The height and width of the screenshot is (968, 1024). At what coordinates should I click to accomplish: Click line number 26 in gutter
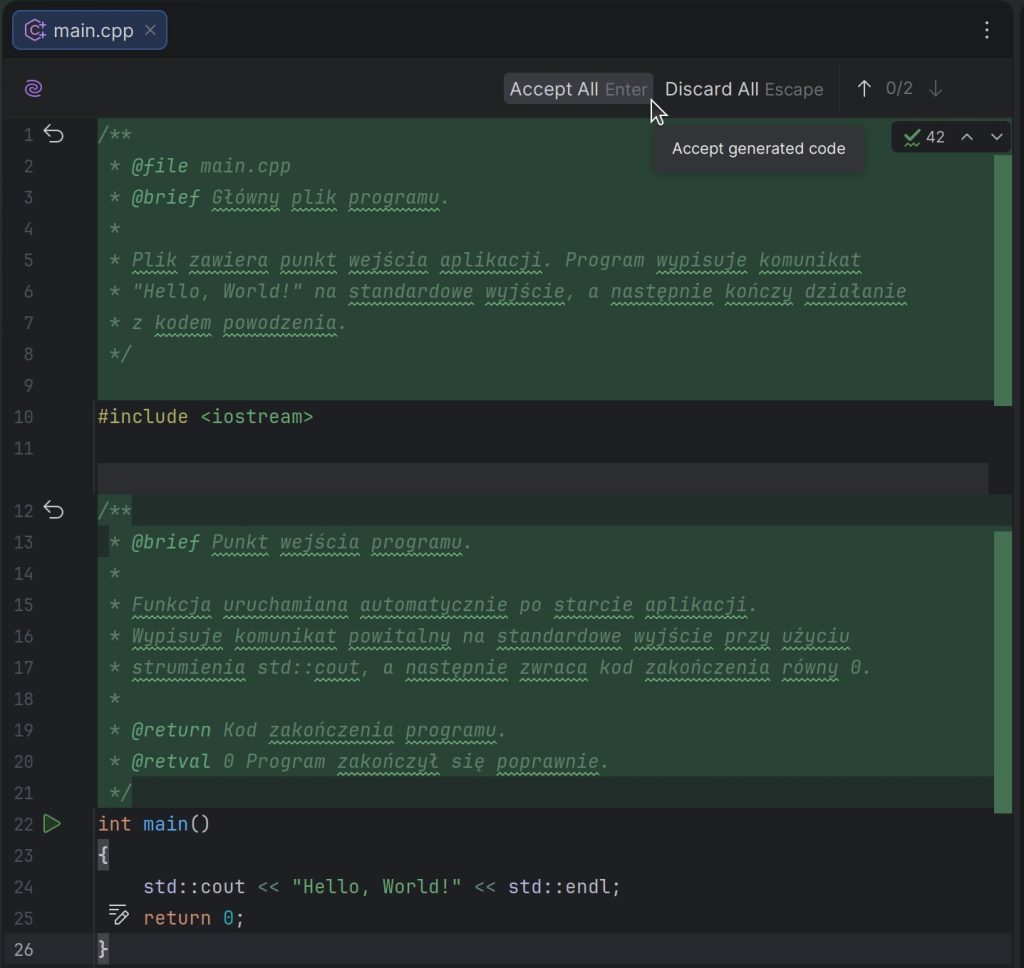24,949
